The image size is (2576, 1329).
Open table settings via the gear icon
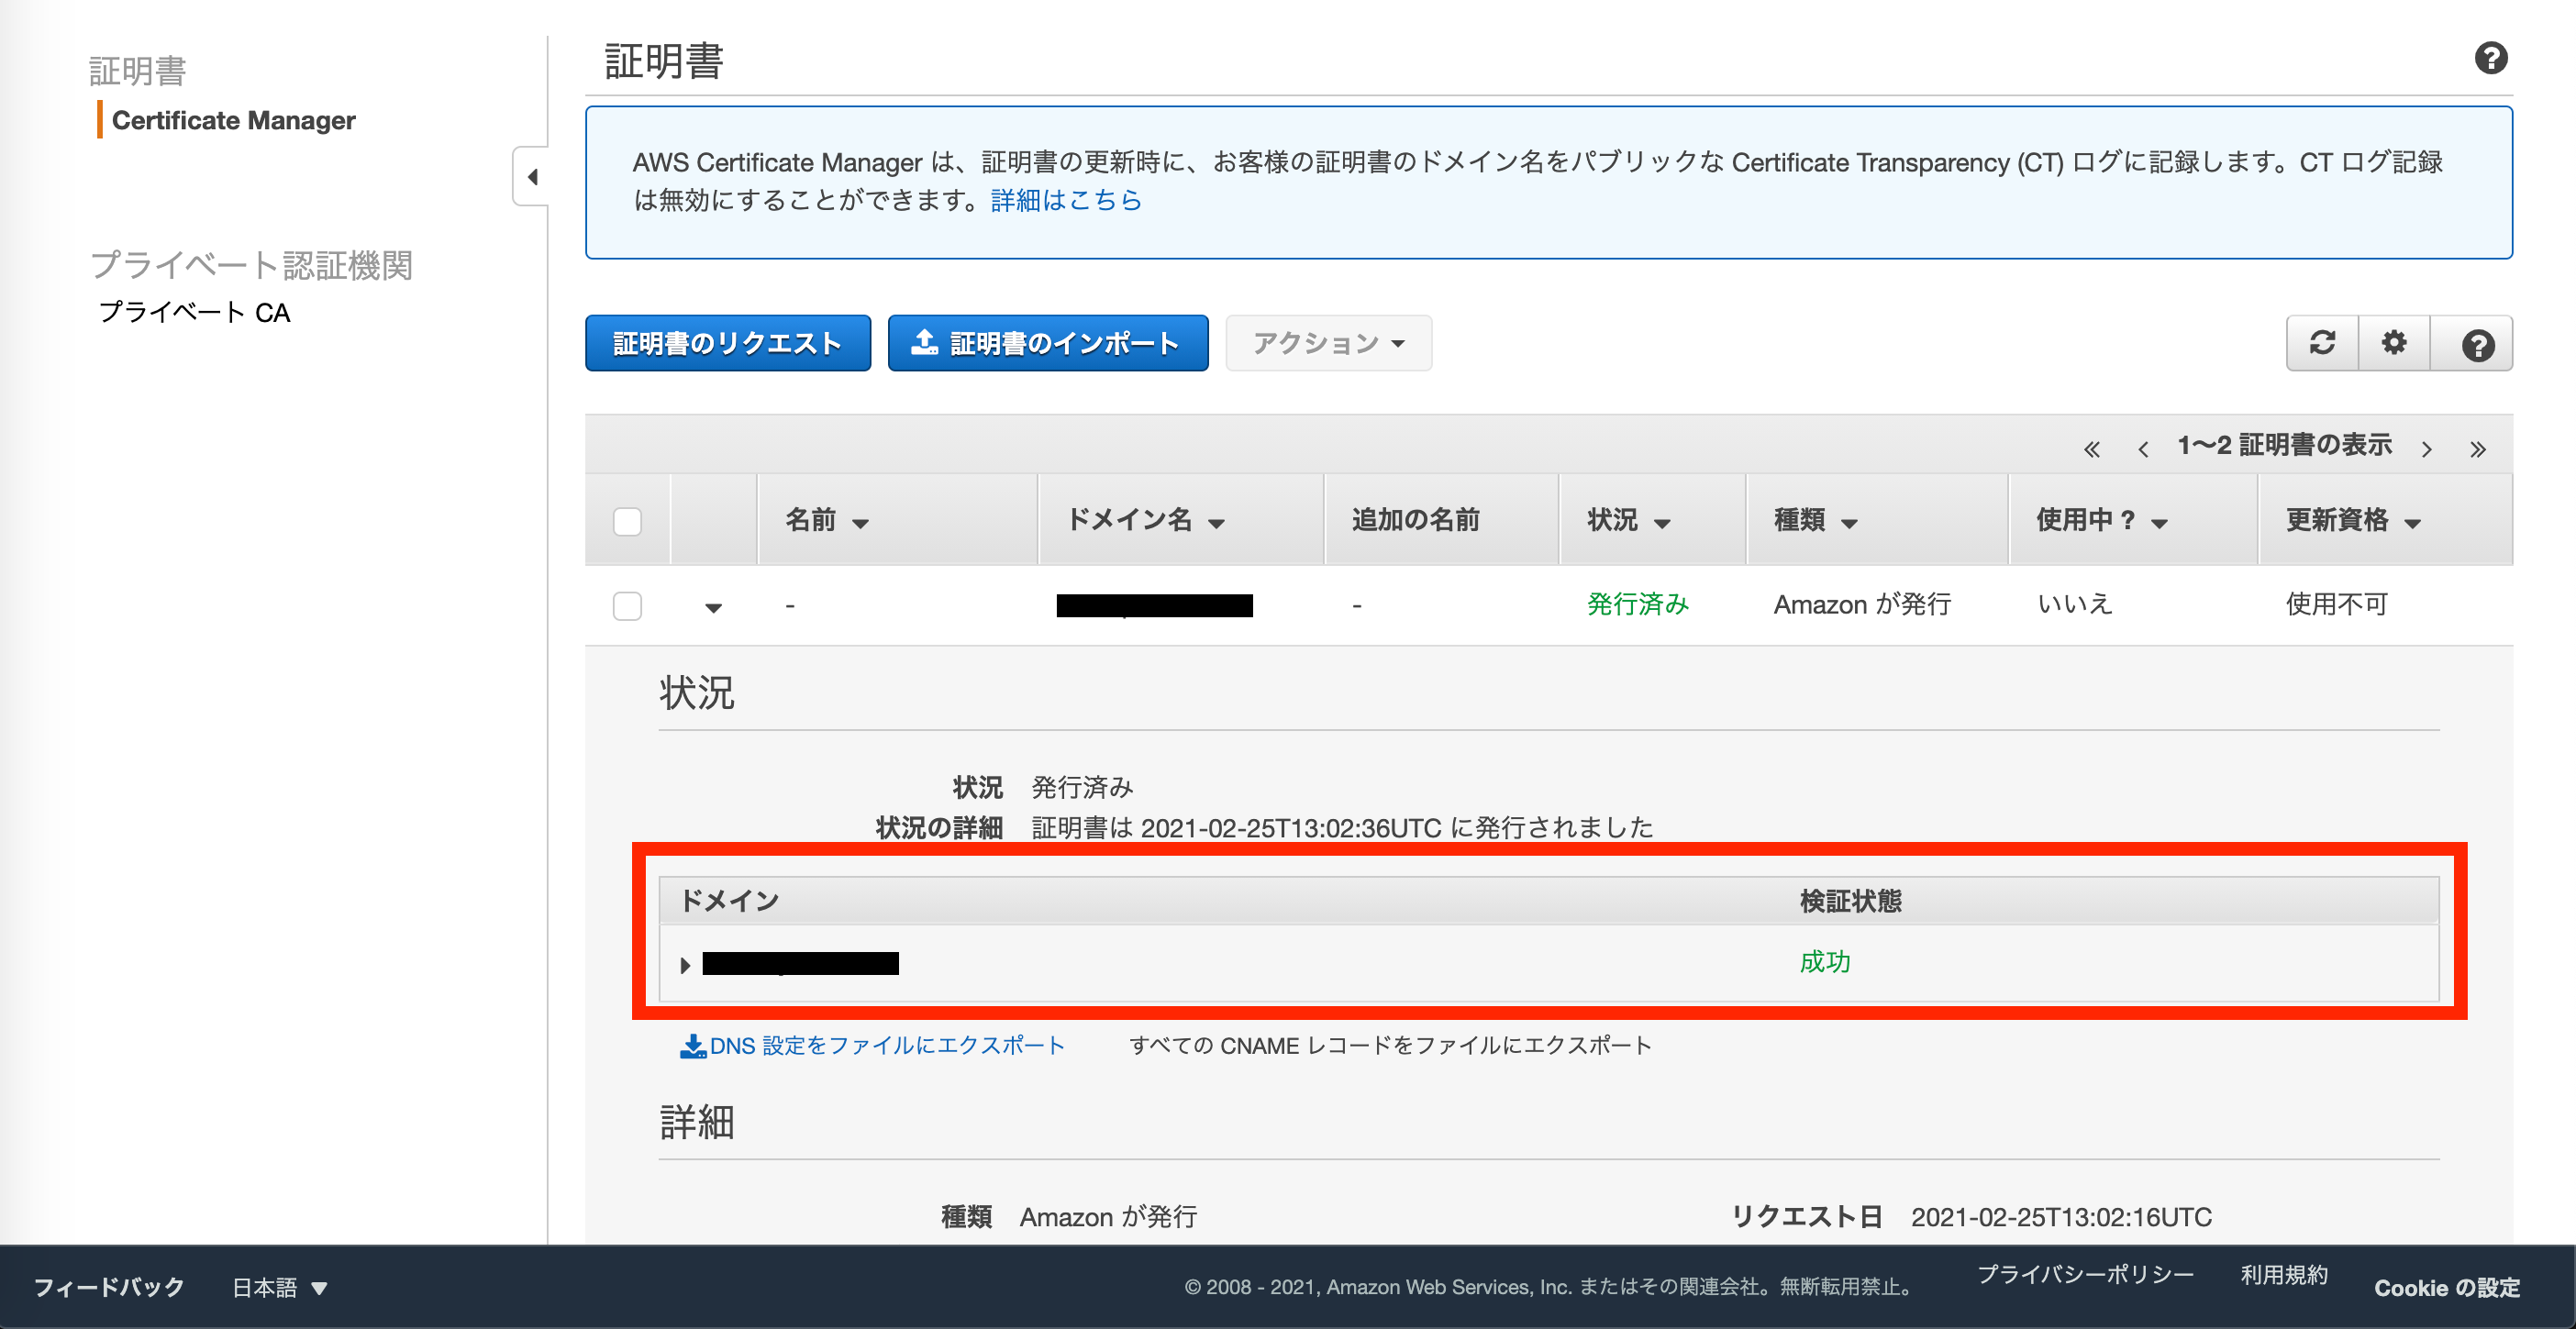tap(2394, 343)
